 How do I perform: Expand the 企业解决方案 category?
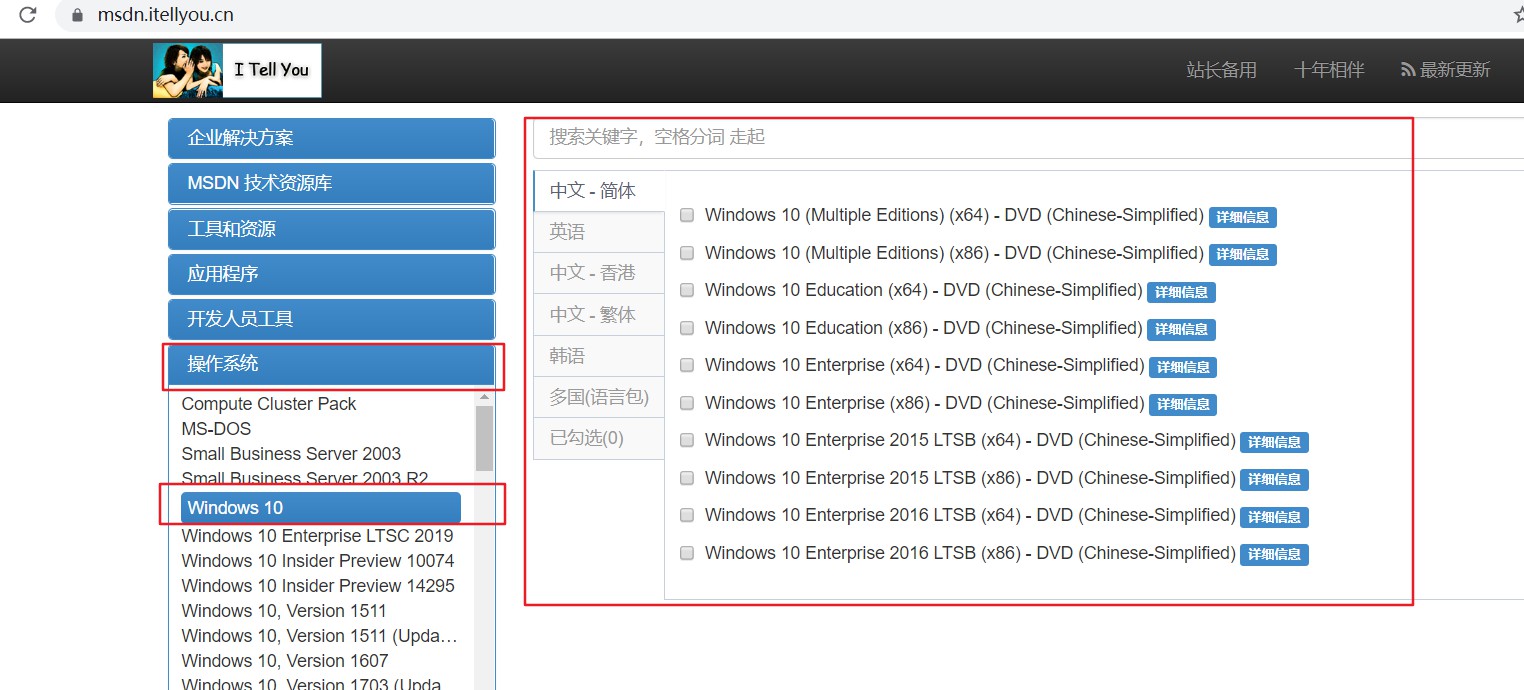[331, 138]
